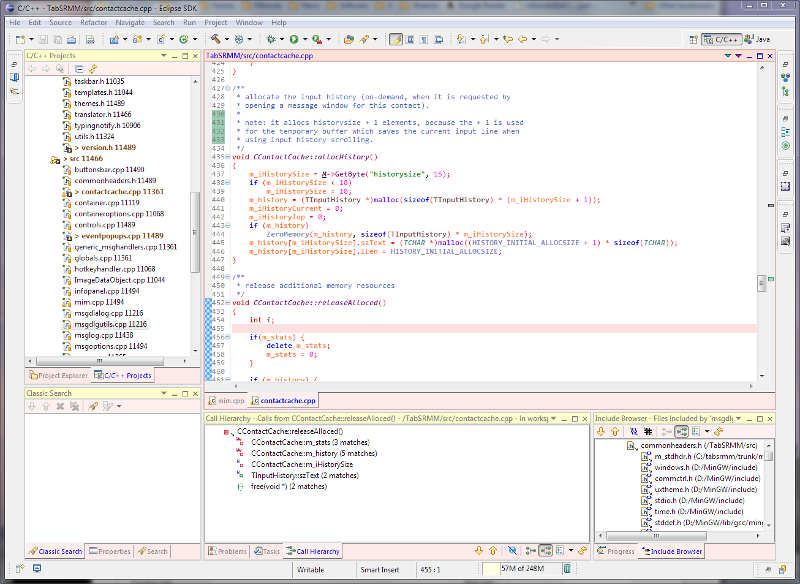800x584 pixels.
Task: Switch to the mim.cpp editor tab
Action: 227,401
